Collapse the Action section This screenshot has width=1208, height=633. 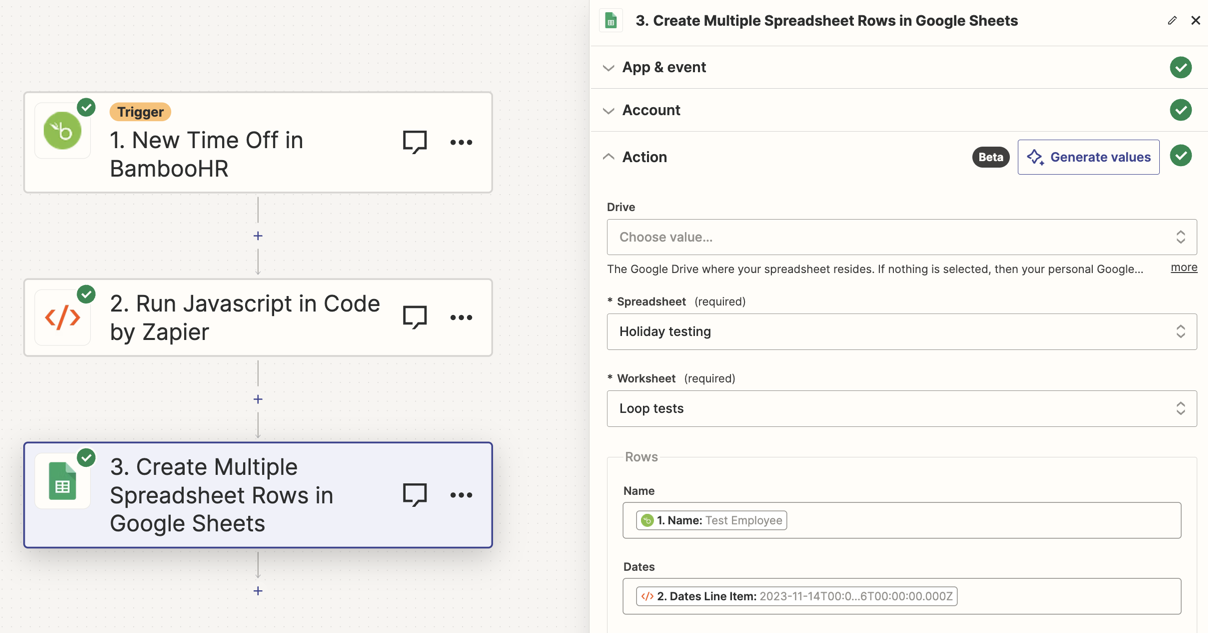tap(608, 157)
